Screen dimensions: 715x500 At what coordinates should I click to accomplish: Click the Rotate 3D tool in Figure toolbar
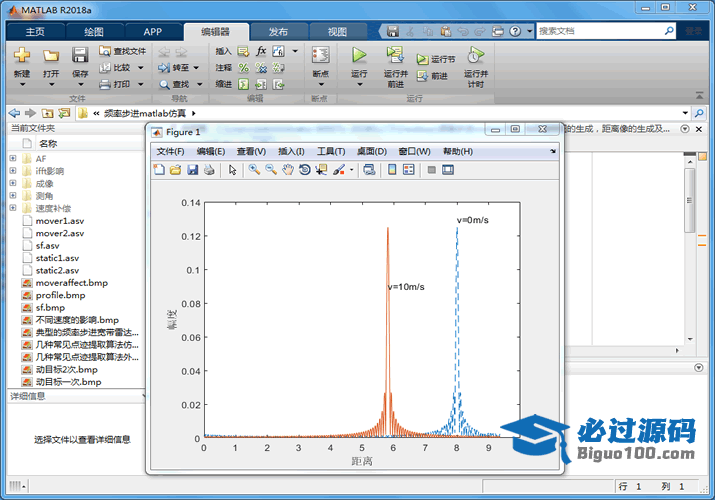304,170
